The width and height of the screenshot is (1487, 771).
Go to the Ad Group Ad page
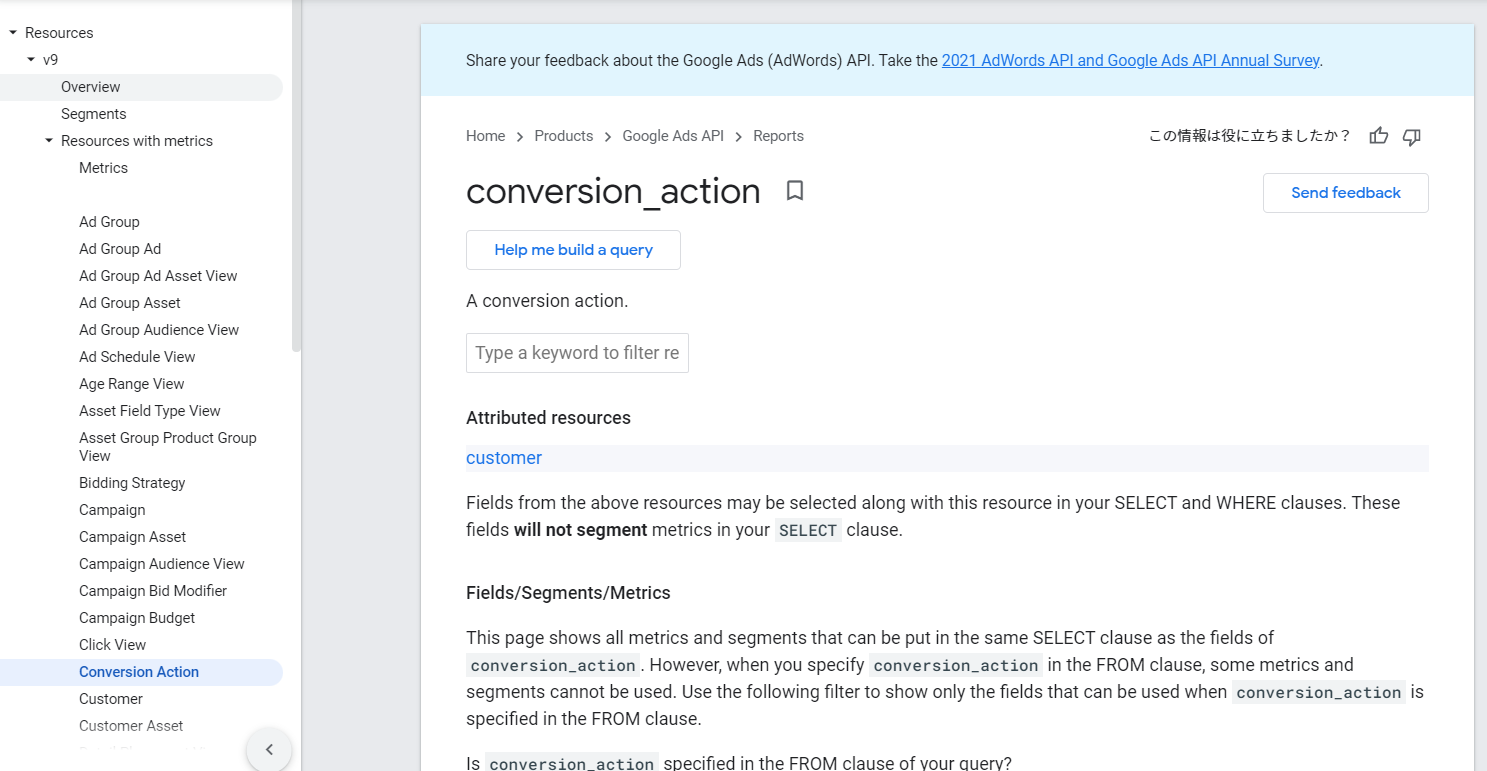coord(120,249)
